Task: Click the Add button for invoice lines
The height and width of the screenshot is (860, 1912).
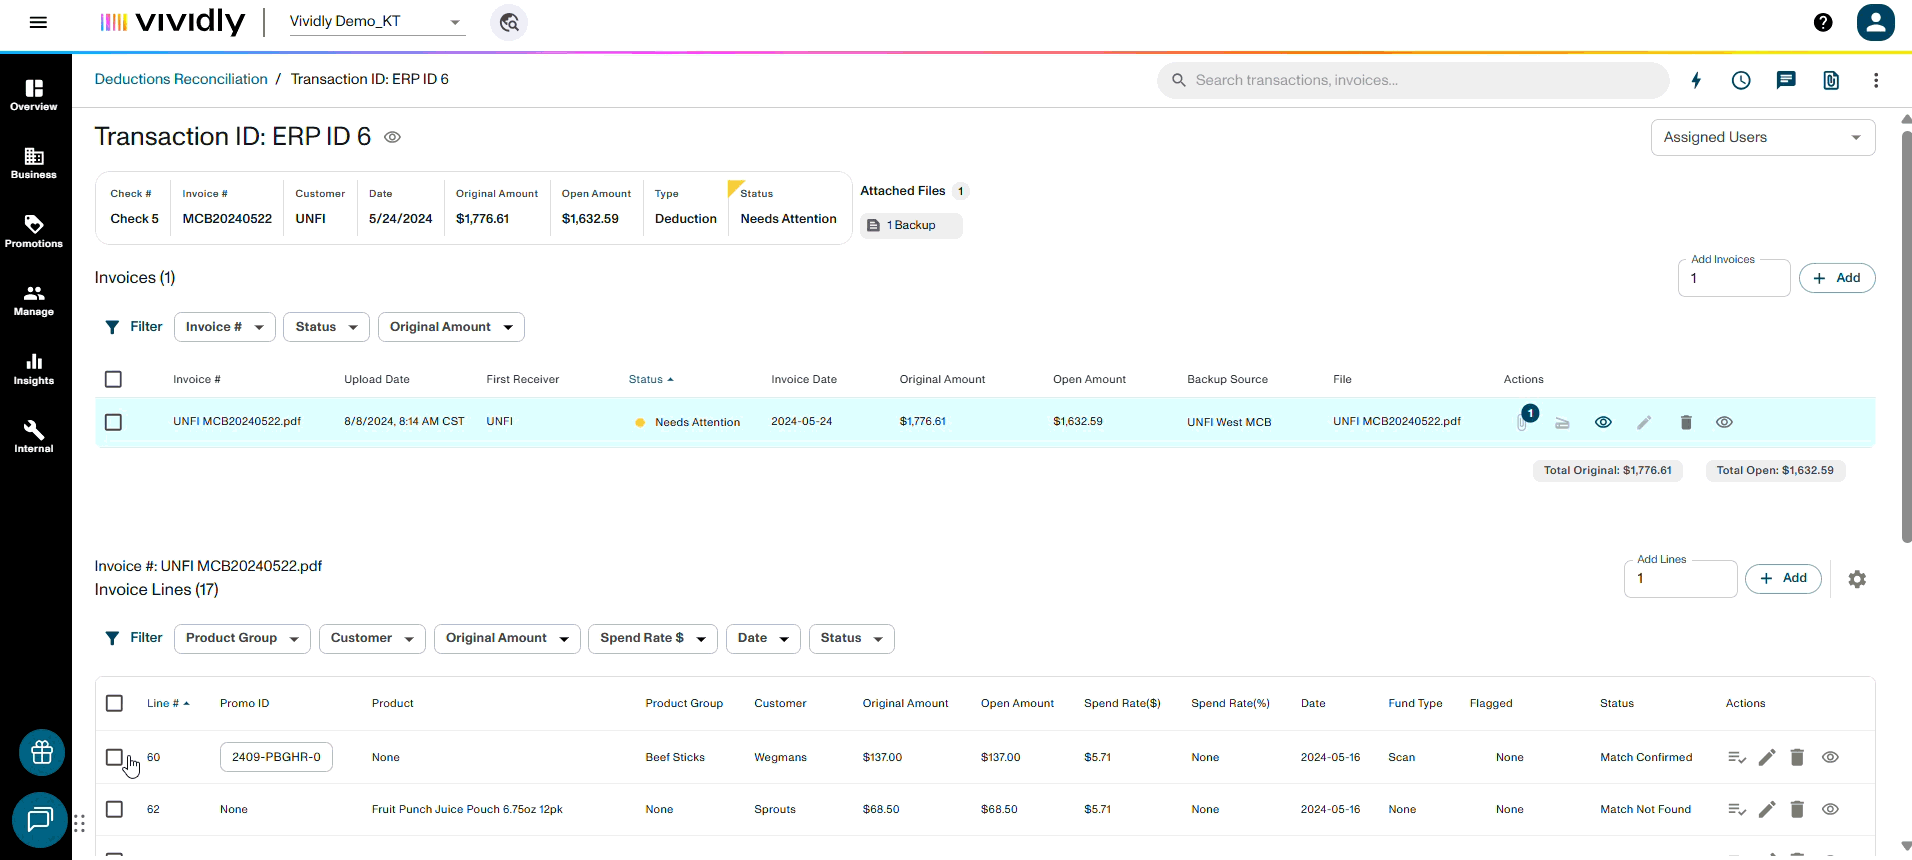Action: point(1783,578)
